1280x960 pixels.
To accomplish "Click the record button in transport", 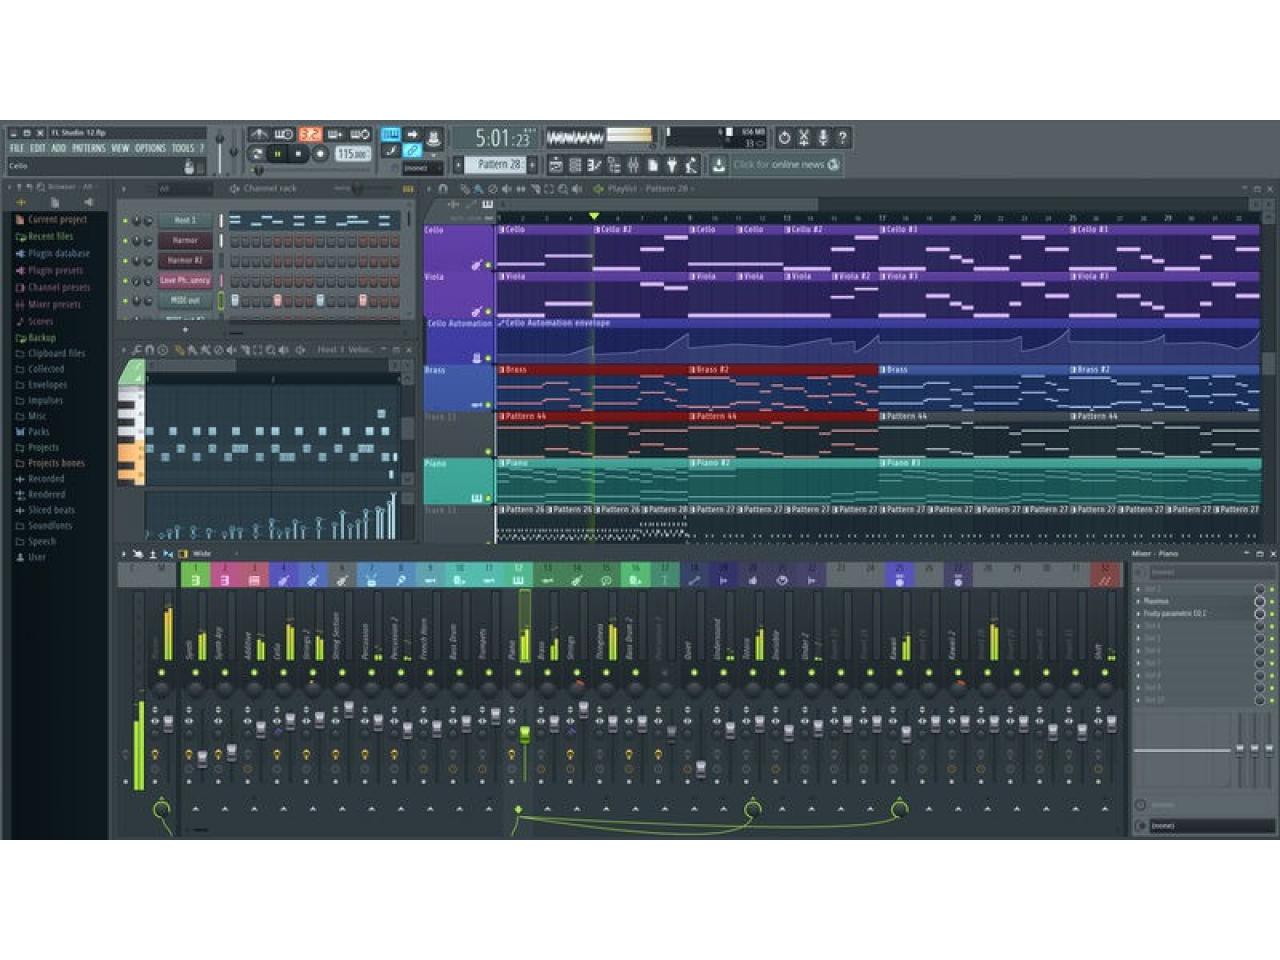I will pos(320,154).
